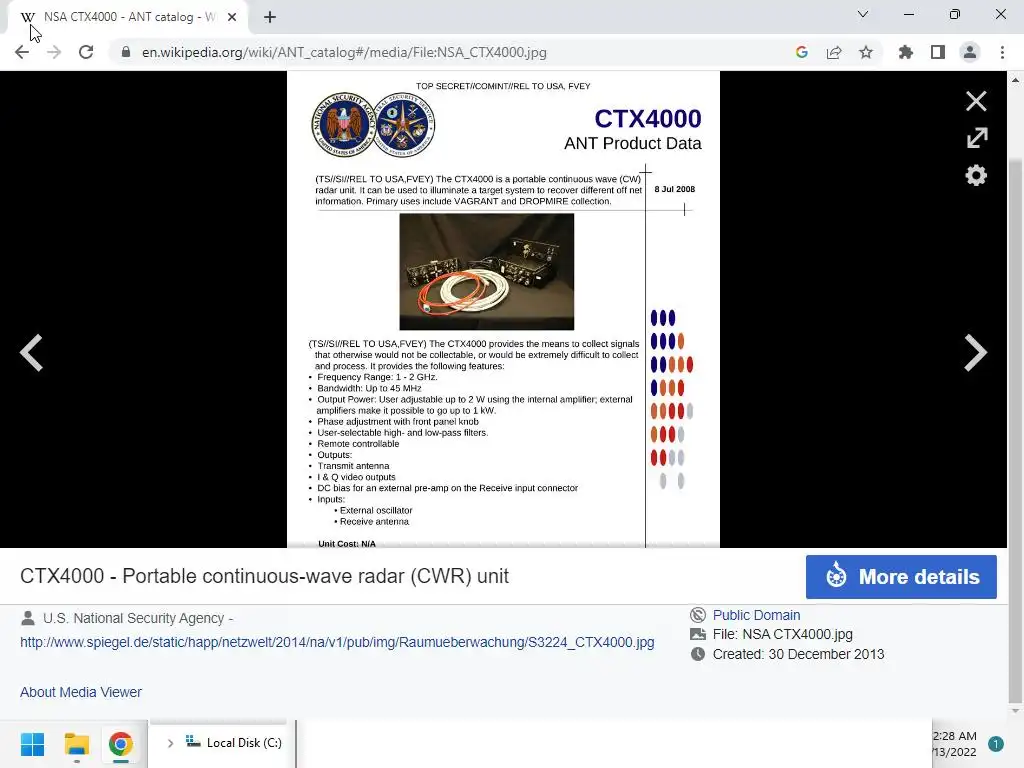Select the NSA CTX4000 - ANT catalog tab
The width and height of the screenshot is (1024, 768).
pos(127,17)
